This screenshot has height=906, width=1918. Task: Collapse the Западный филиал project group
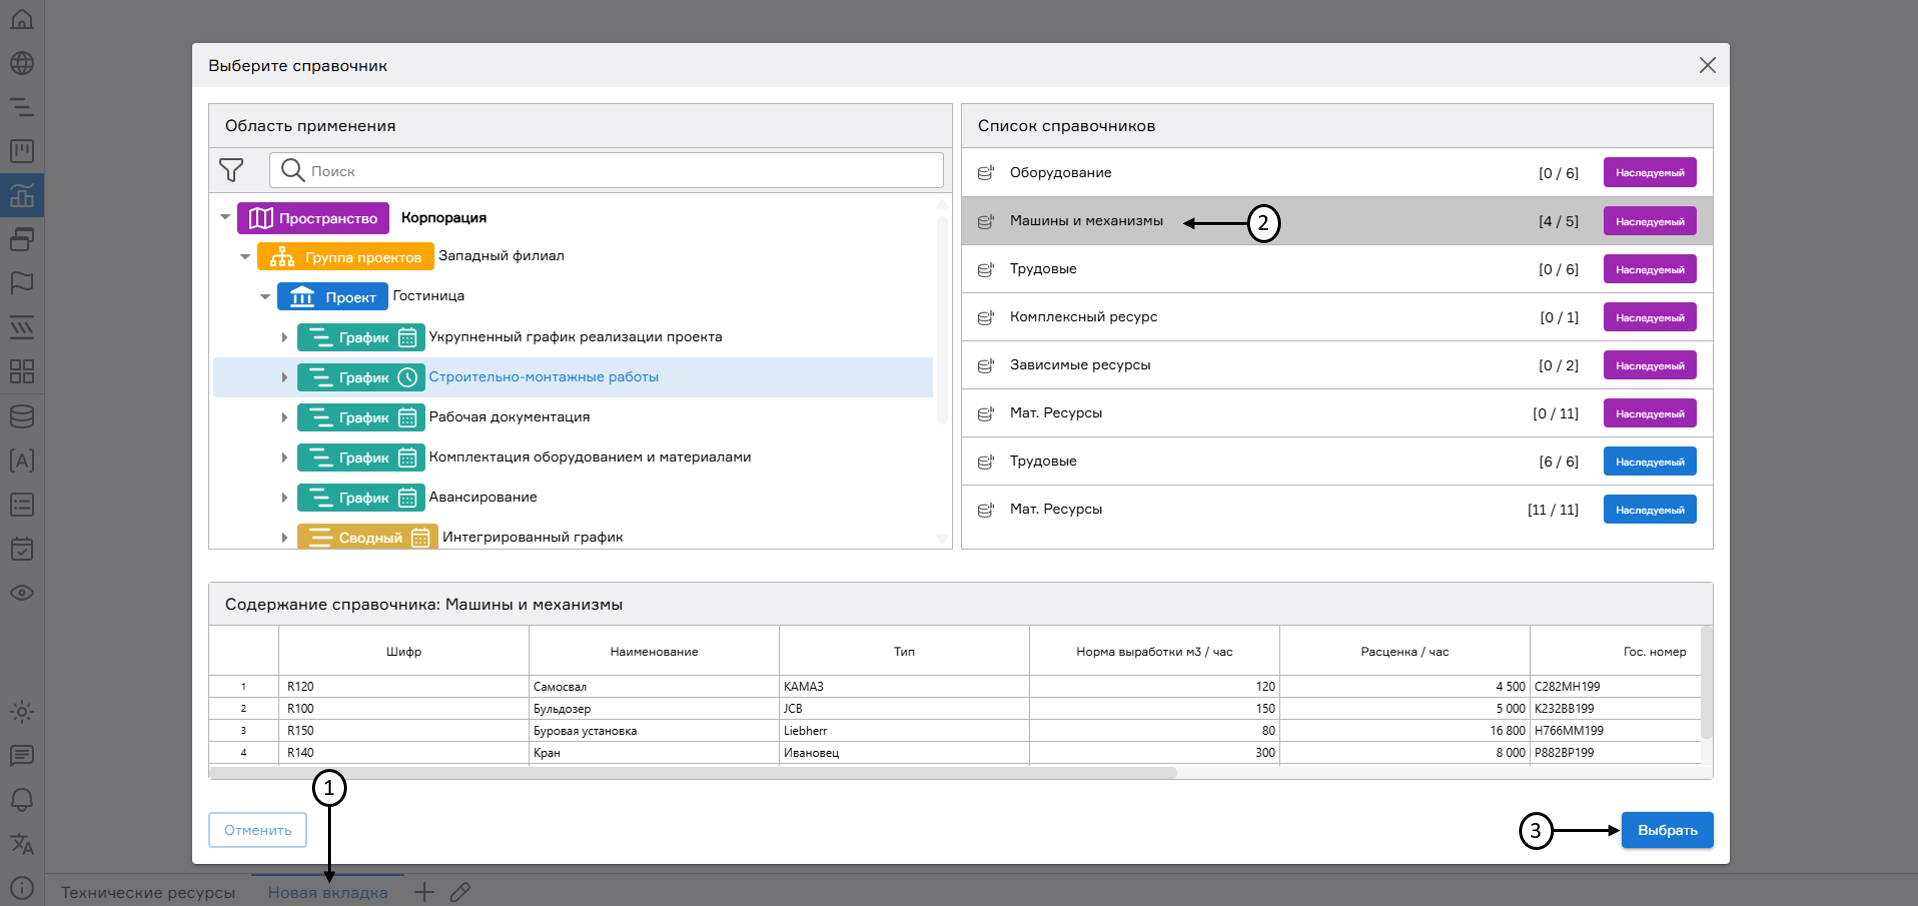coord(245,257)
